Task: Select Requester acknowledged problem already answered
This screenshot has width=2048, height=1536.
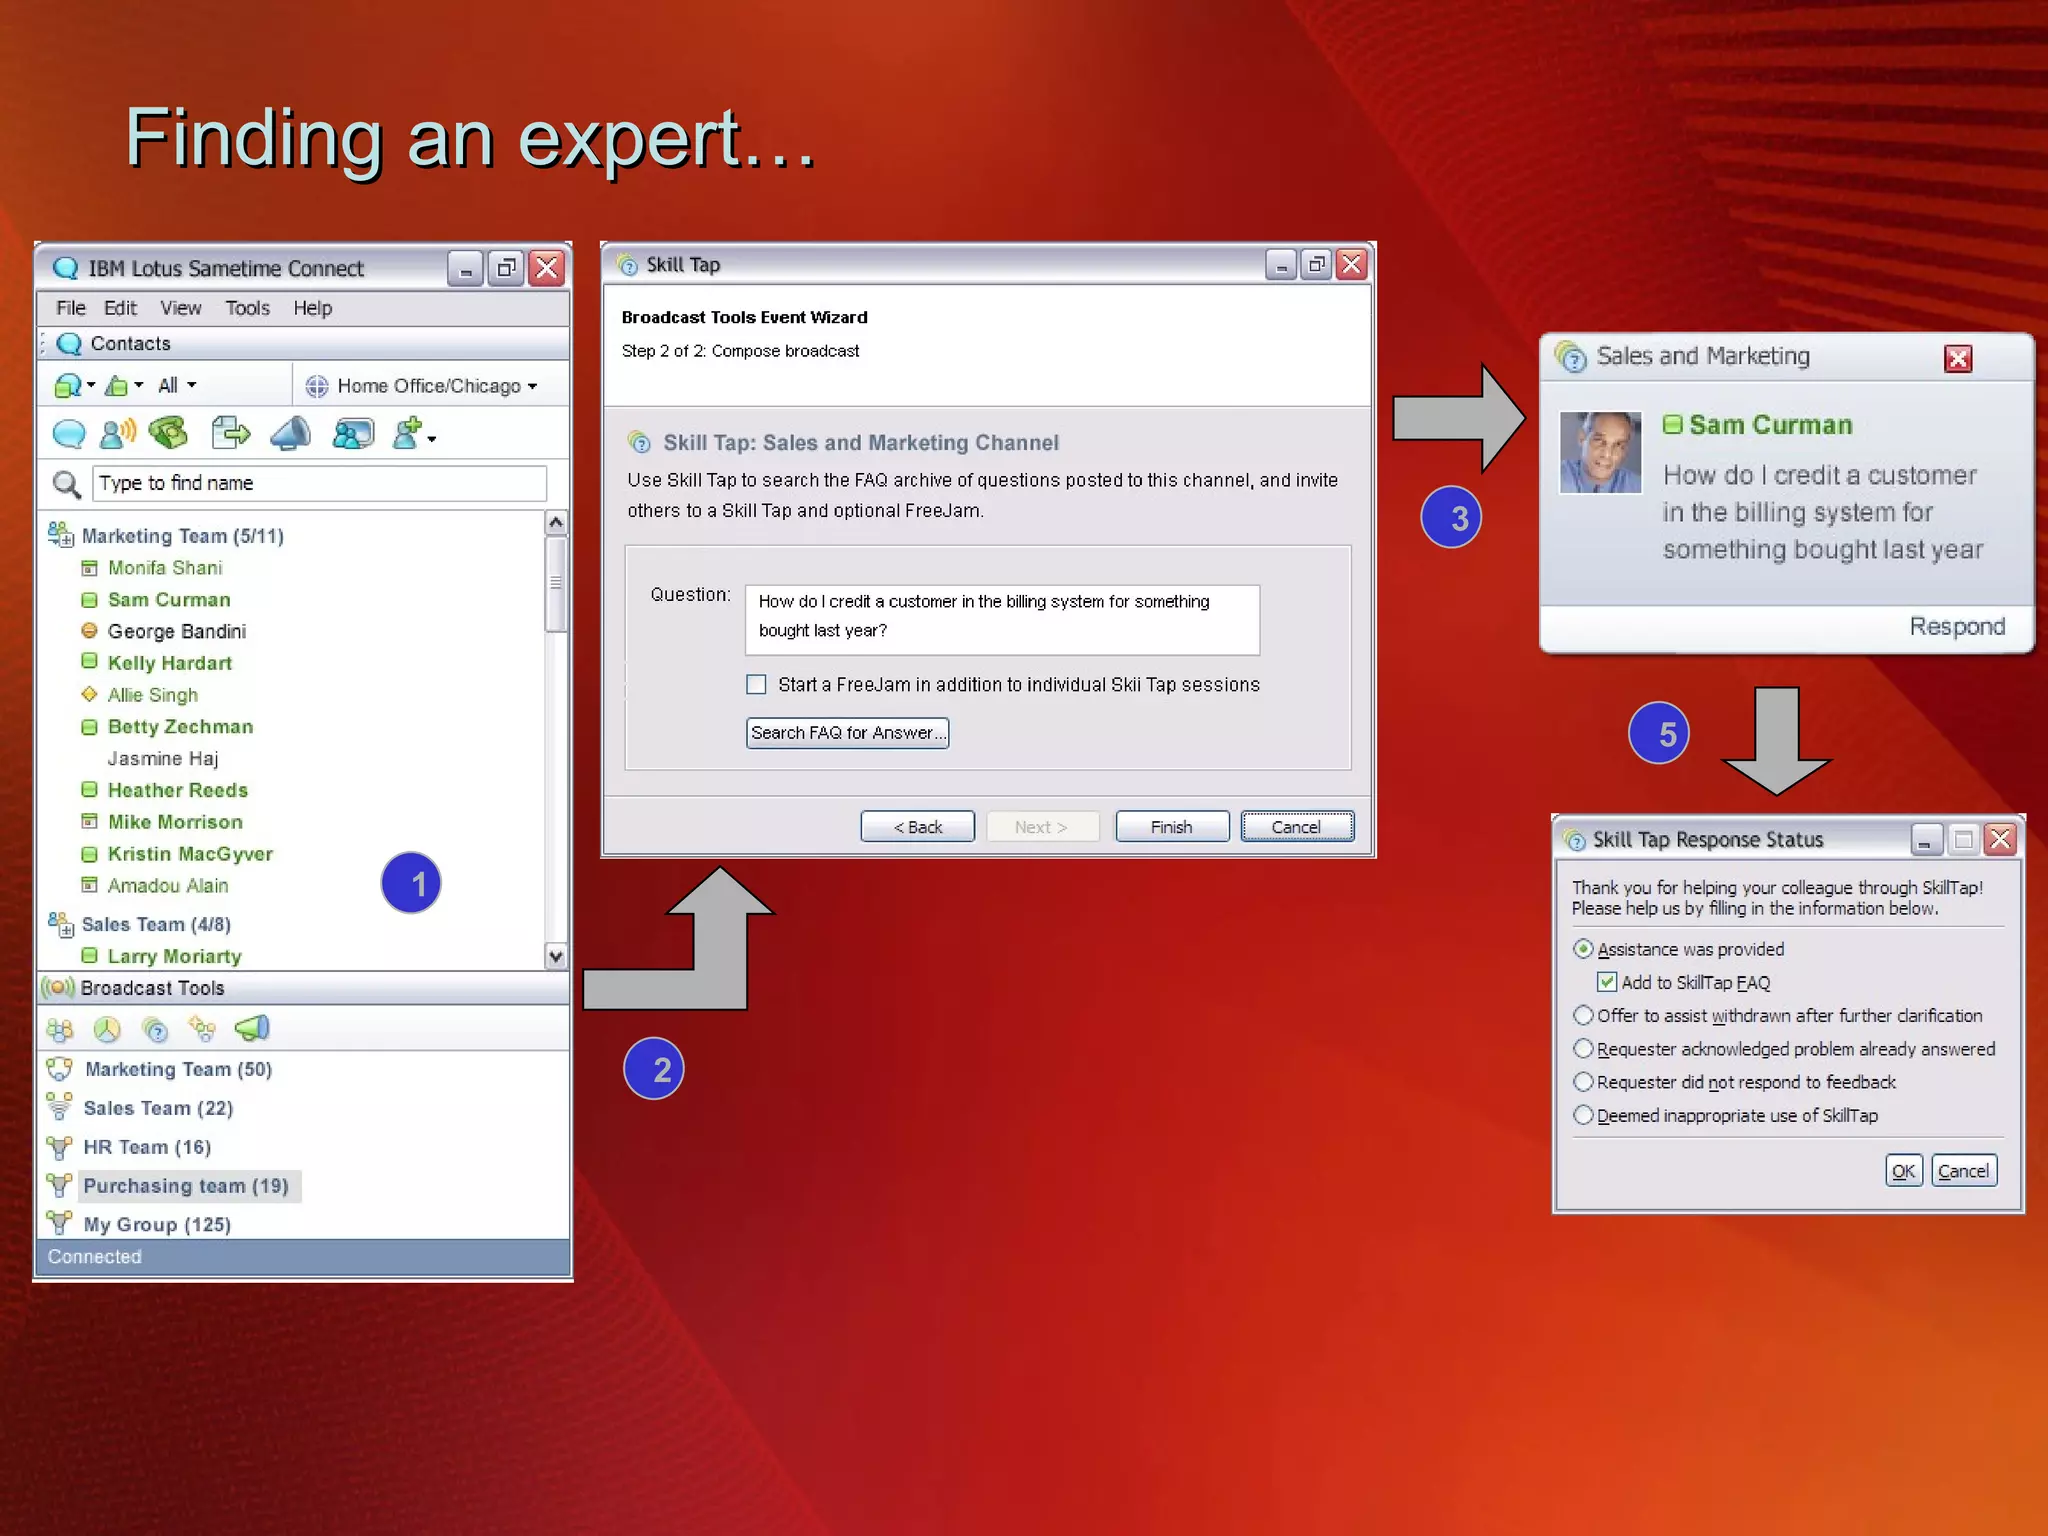Action: 1583,1048
